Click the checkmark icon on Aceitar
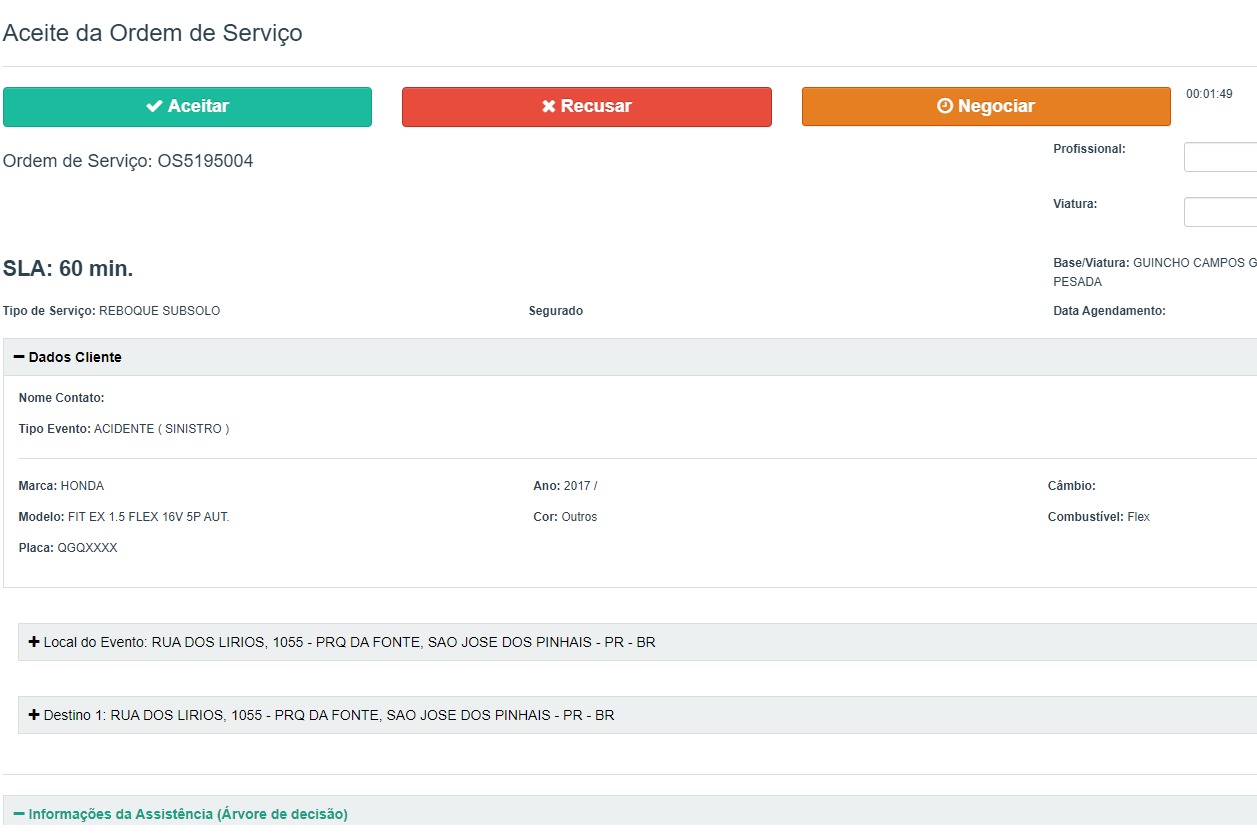The height and width of the screenshot is (834, 1257). point(154,106)
